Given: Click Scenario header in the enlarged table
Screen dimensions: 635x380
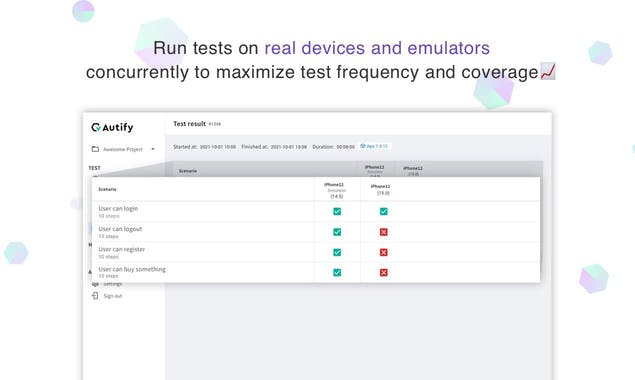Looking at the screenshot, I should click(107, 189).
